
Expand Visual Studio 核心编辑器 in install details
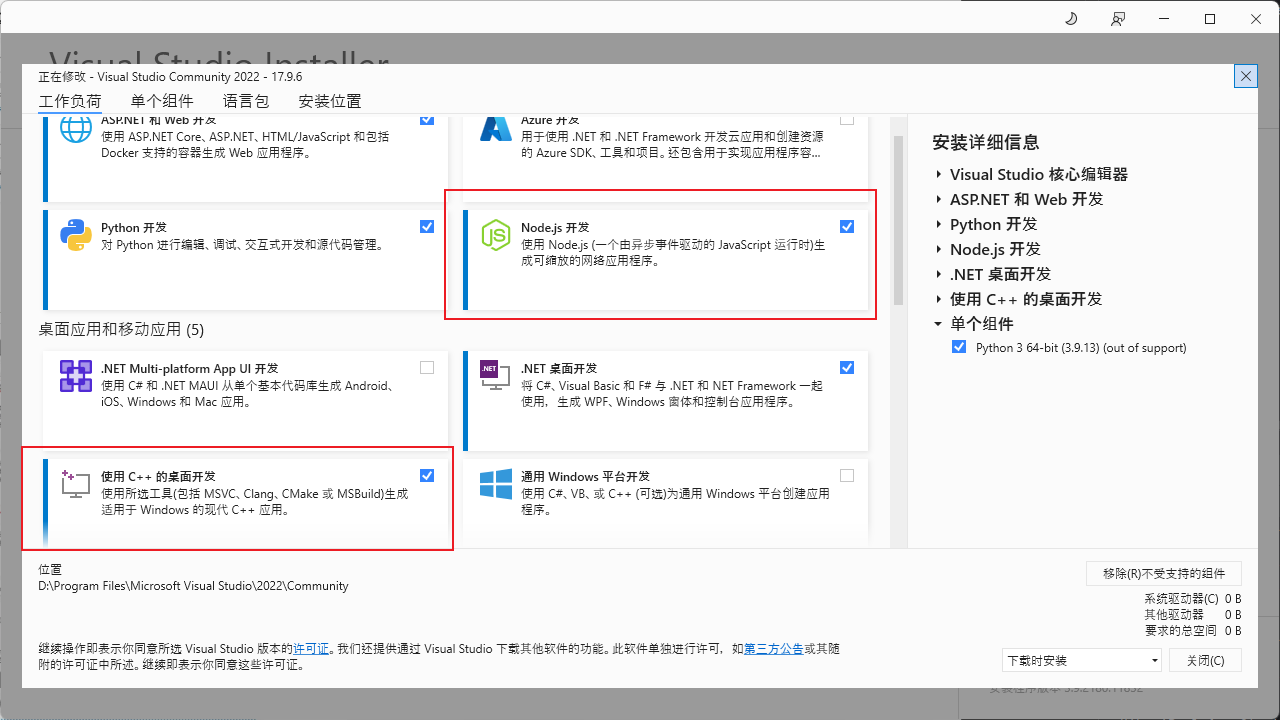coord(939,174)
